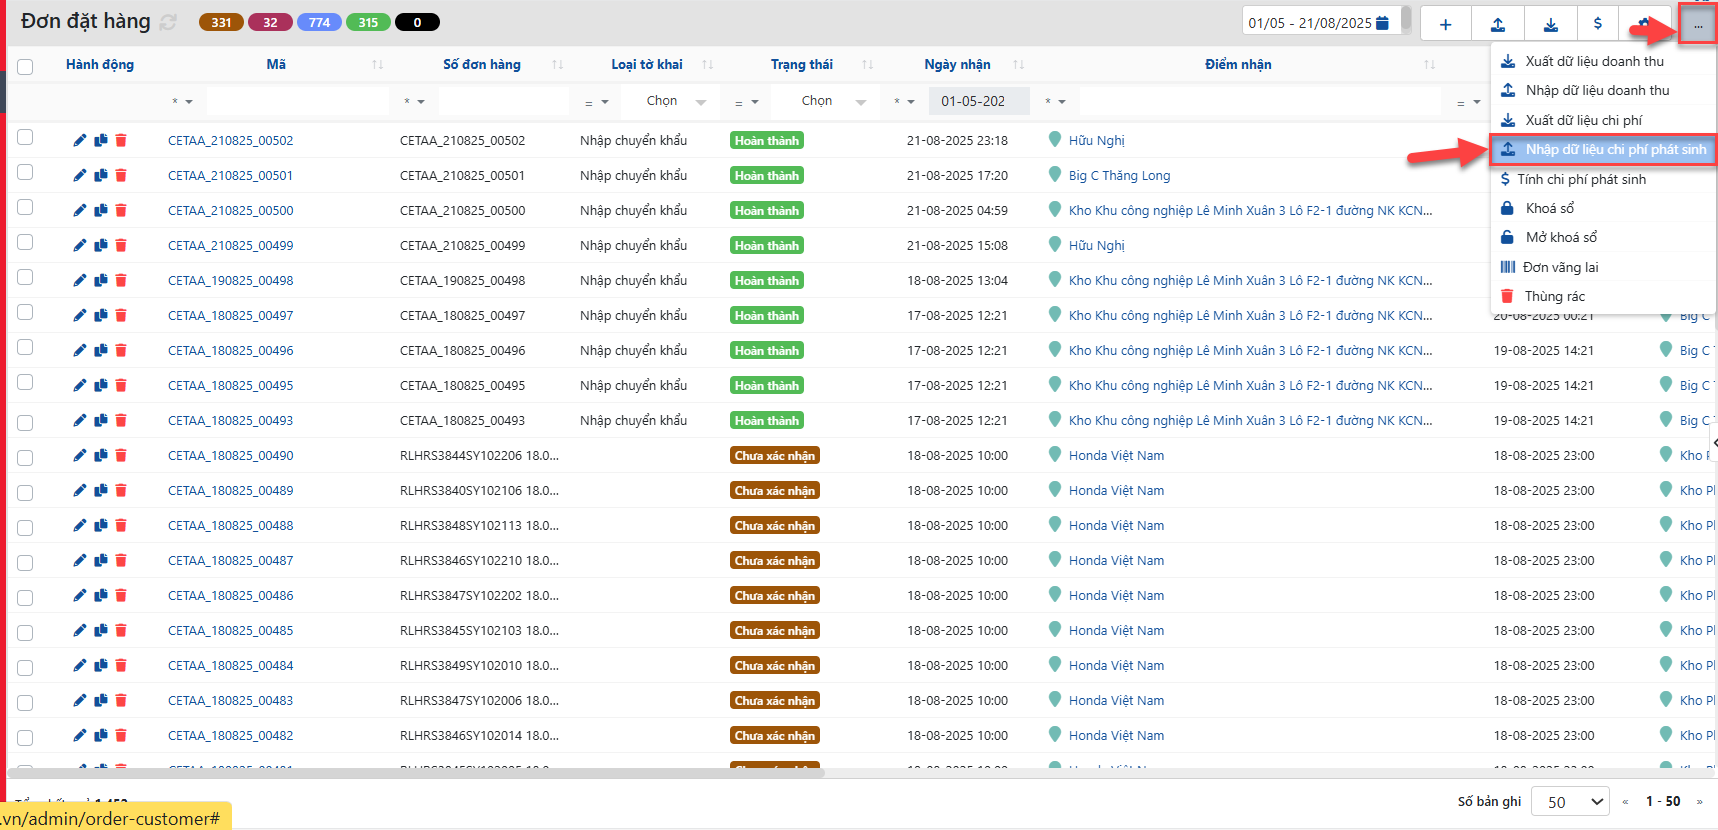Screen dimensions: 1718x830
Task: Select Xuất dữ liệu doanh thu menu item
Action: [x=1603, y=61]
